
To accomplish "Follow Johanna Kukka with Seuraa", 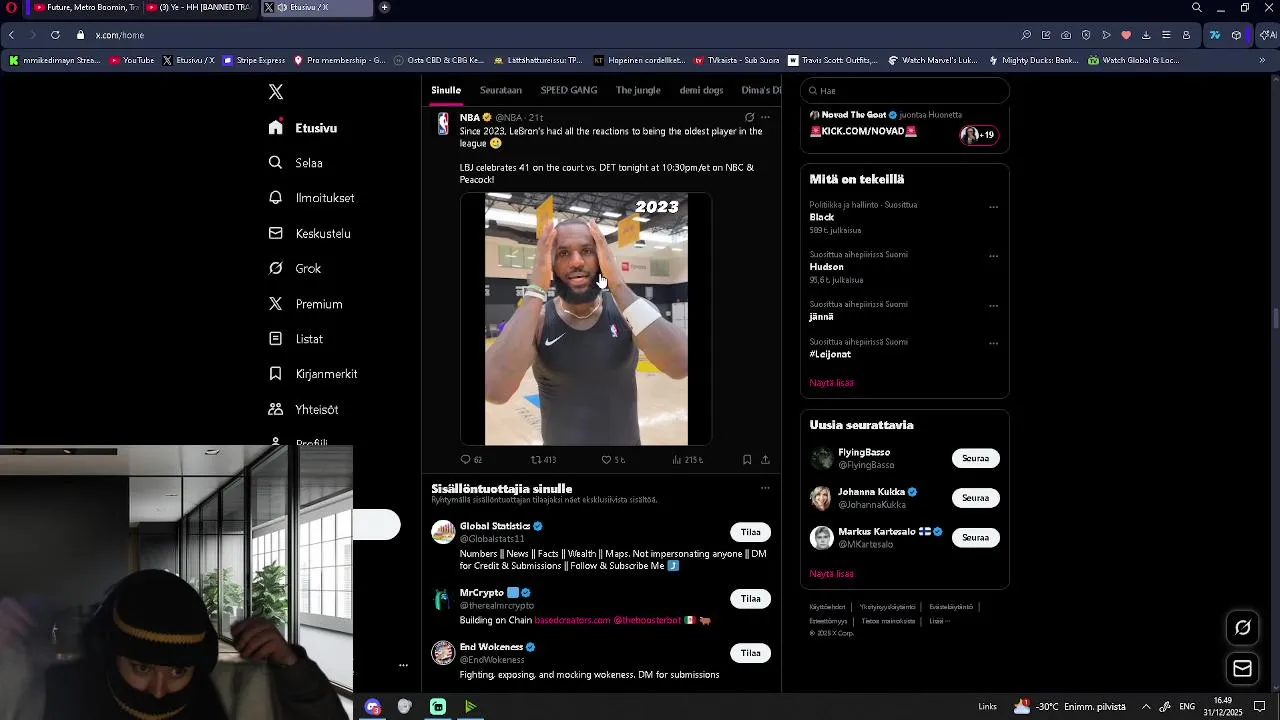I will tap(975, 498).
